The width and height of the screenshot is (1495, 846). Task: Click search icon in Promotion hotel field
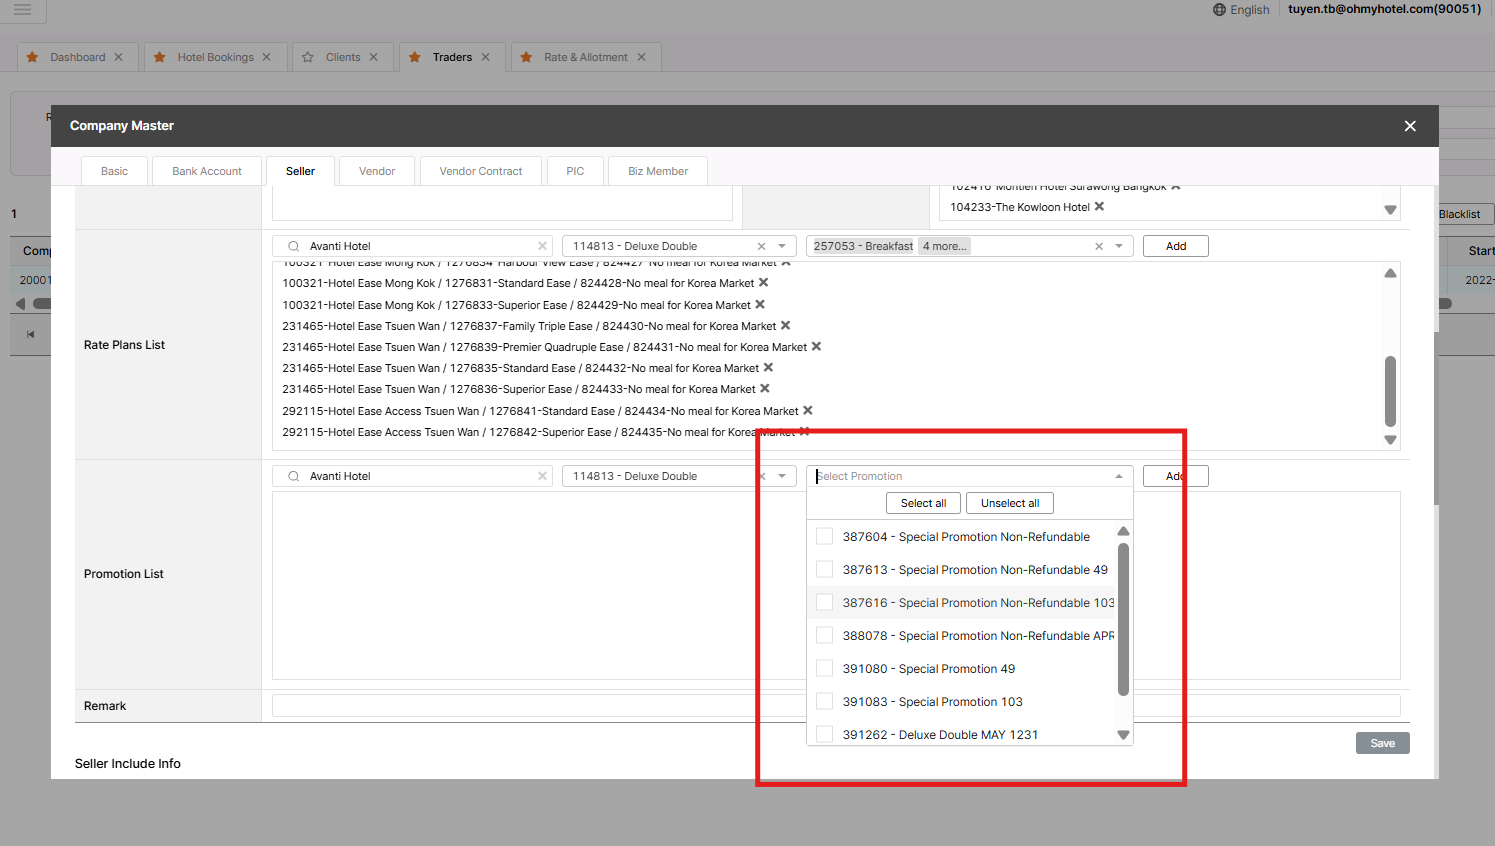pyautogui.click(x=293, y=477)
